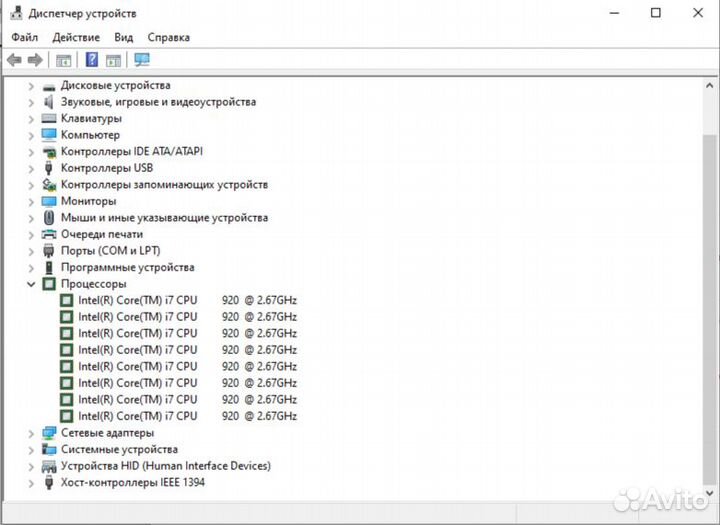Click the Дисковые устройства drive icon
Image resolution: width=720 pixels, height=525 pixels.
49,86
